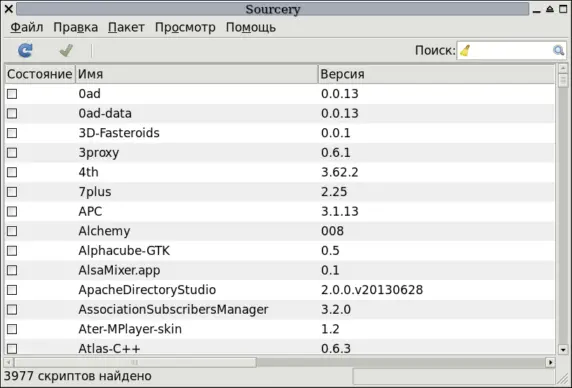Click the horizontal scrollbar thumb
The image size is (572, 388).
pos(135,362)
